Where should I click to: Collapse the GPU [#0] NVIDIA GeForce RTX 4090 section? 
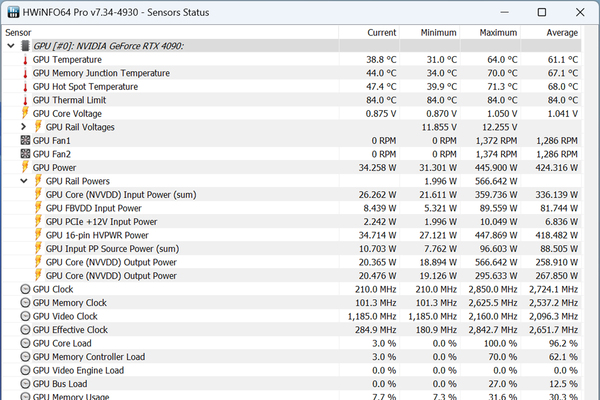click(11, 46)
